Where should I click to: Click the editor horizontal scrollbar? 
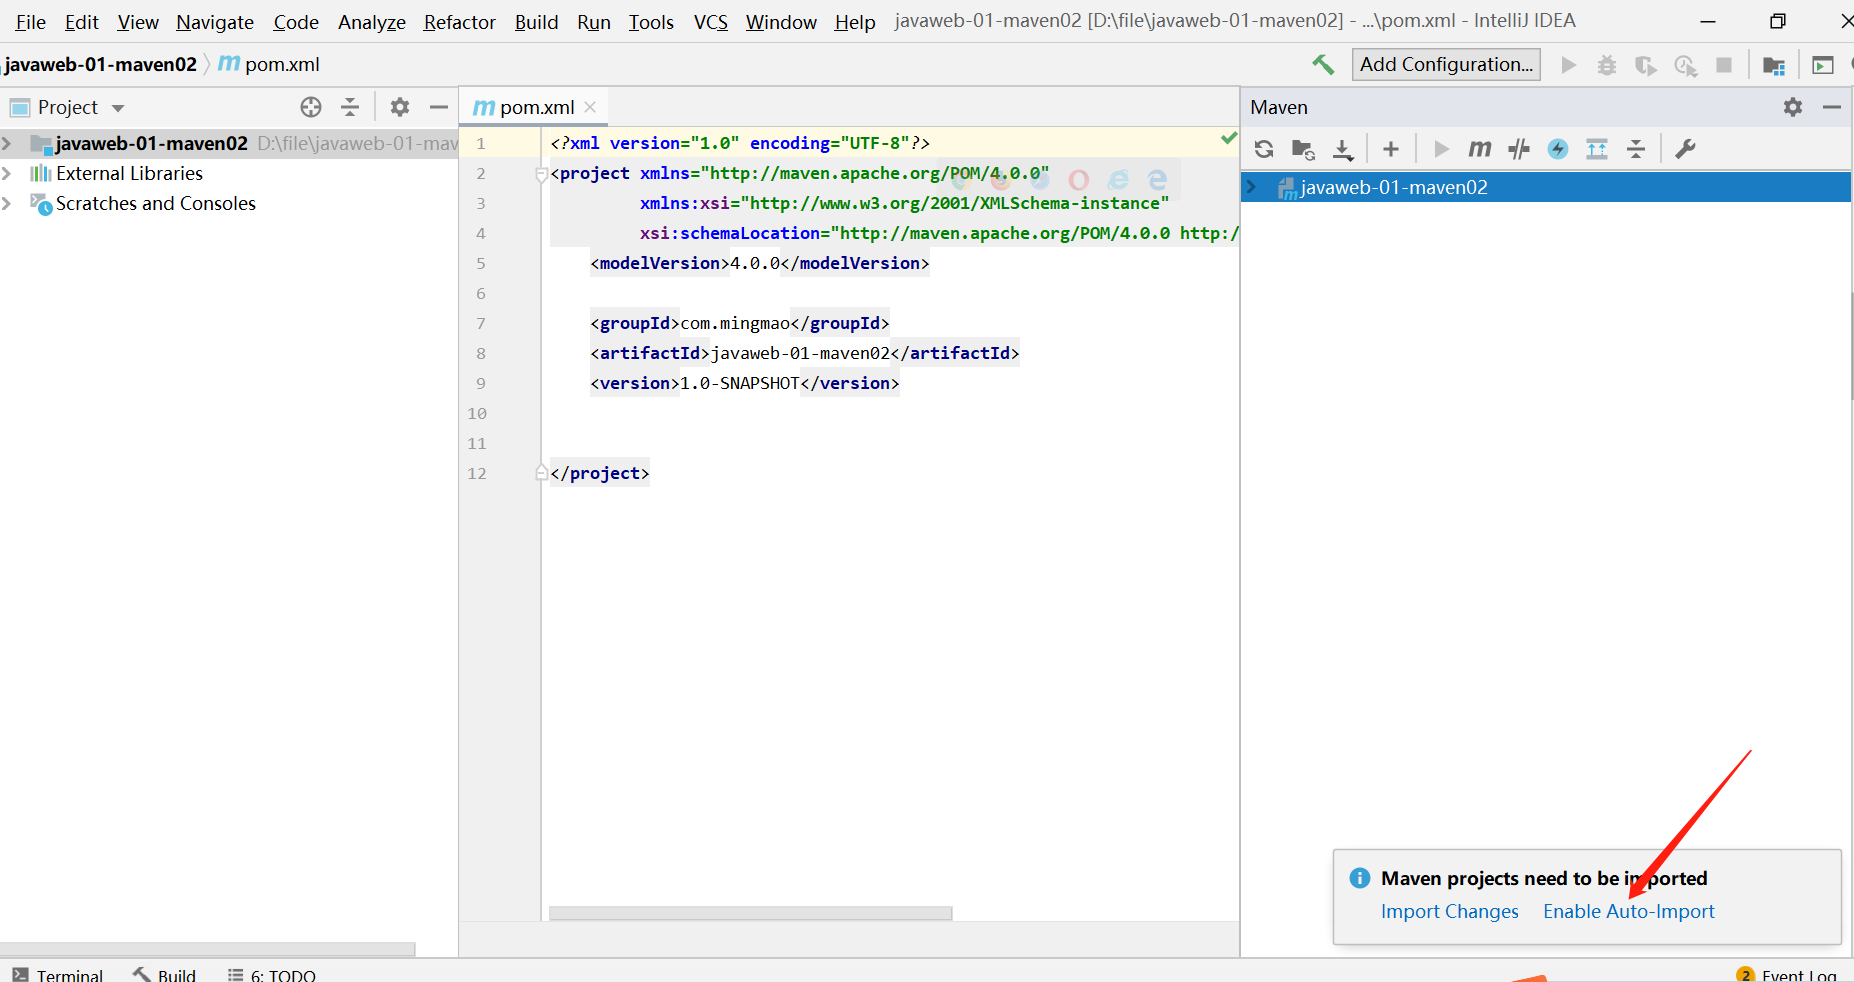(750, 913)
